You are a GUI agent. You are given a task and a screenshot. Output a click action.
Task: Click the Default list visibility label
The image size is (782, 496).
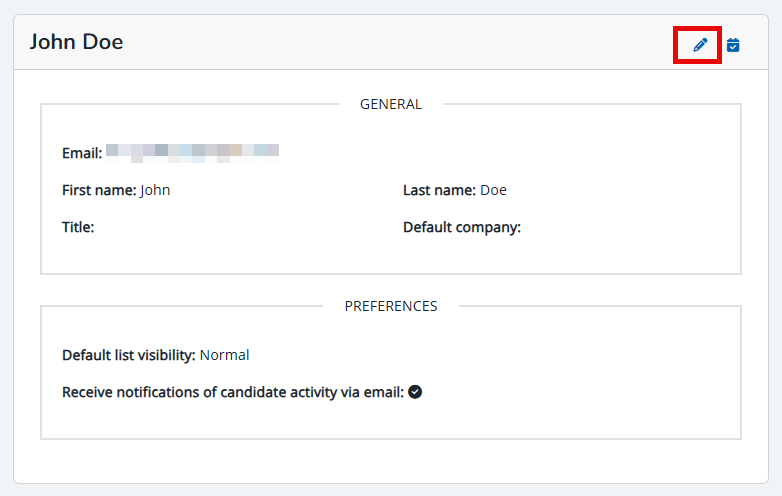(x=129, y=355)
